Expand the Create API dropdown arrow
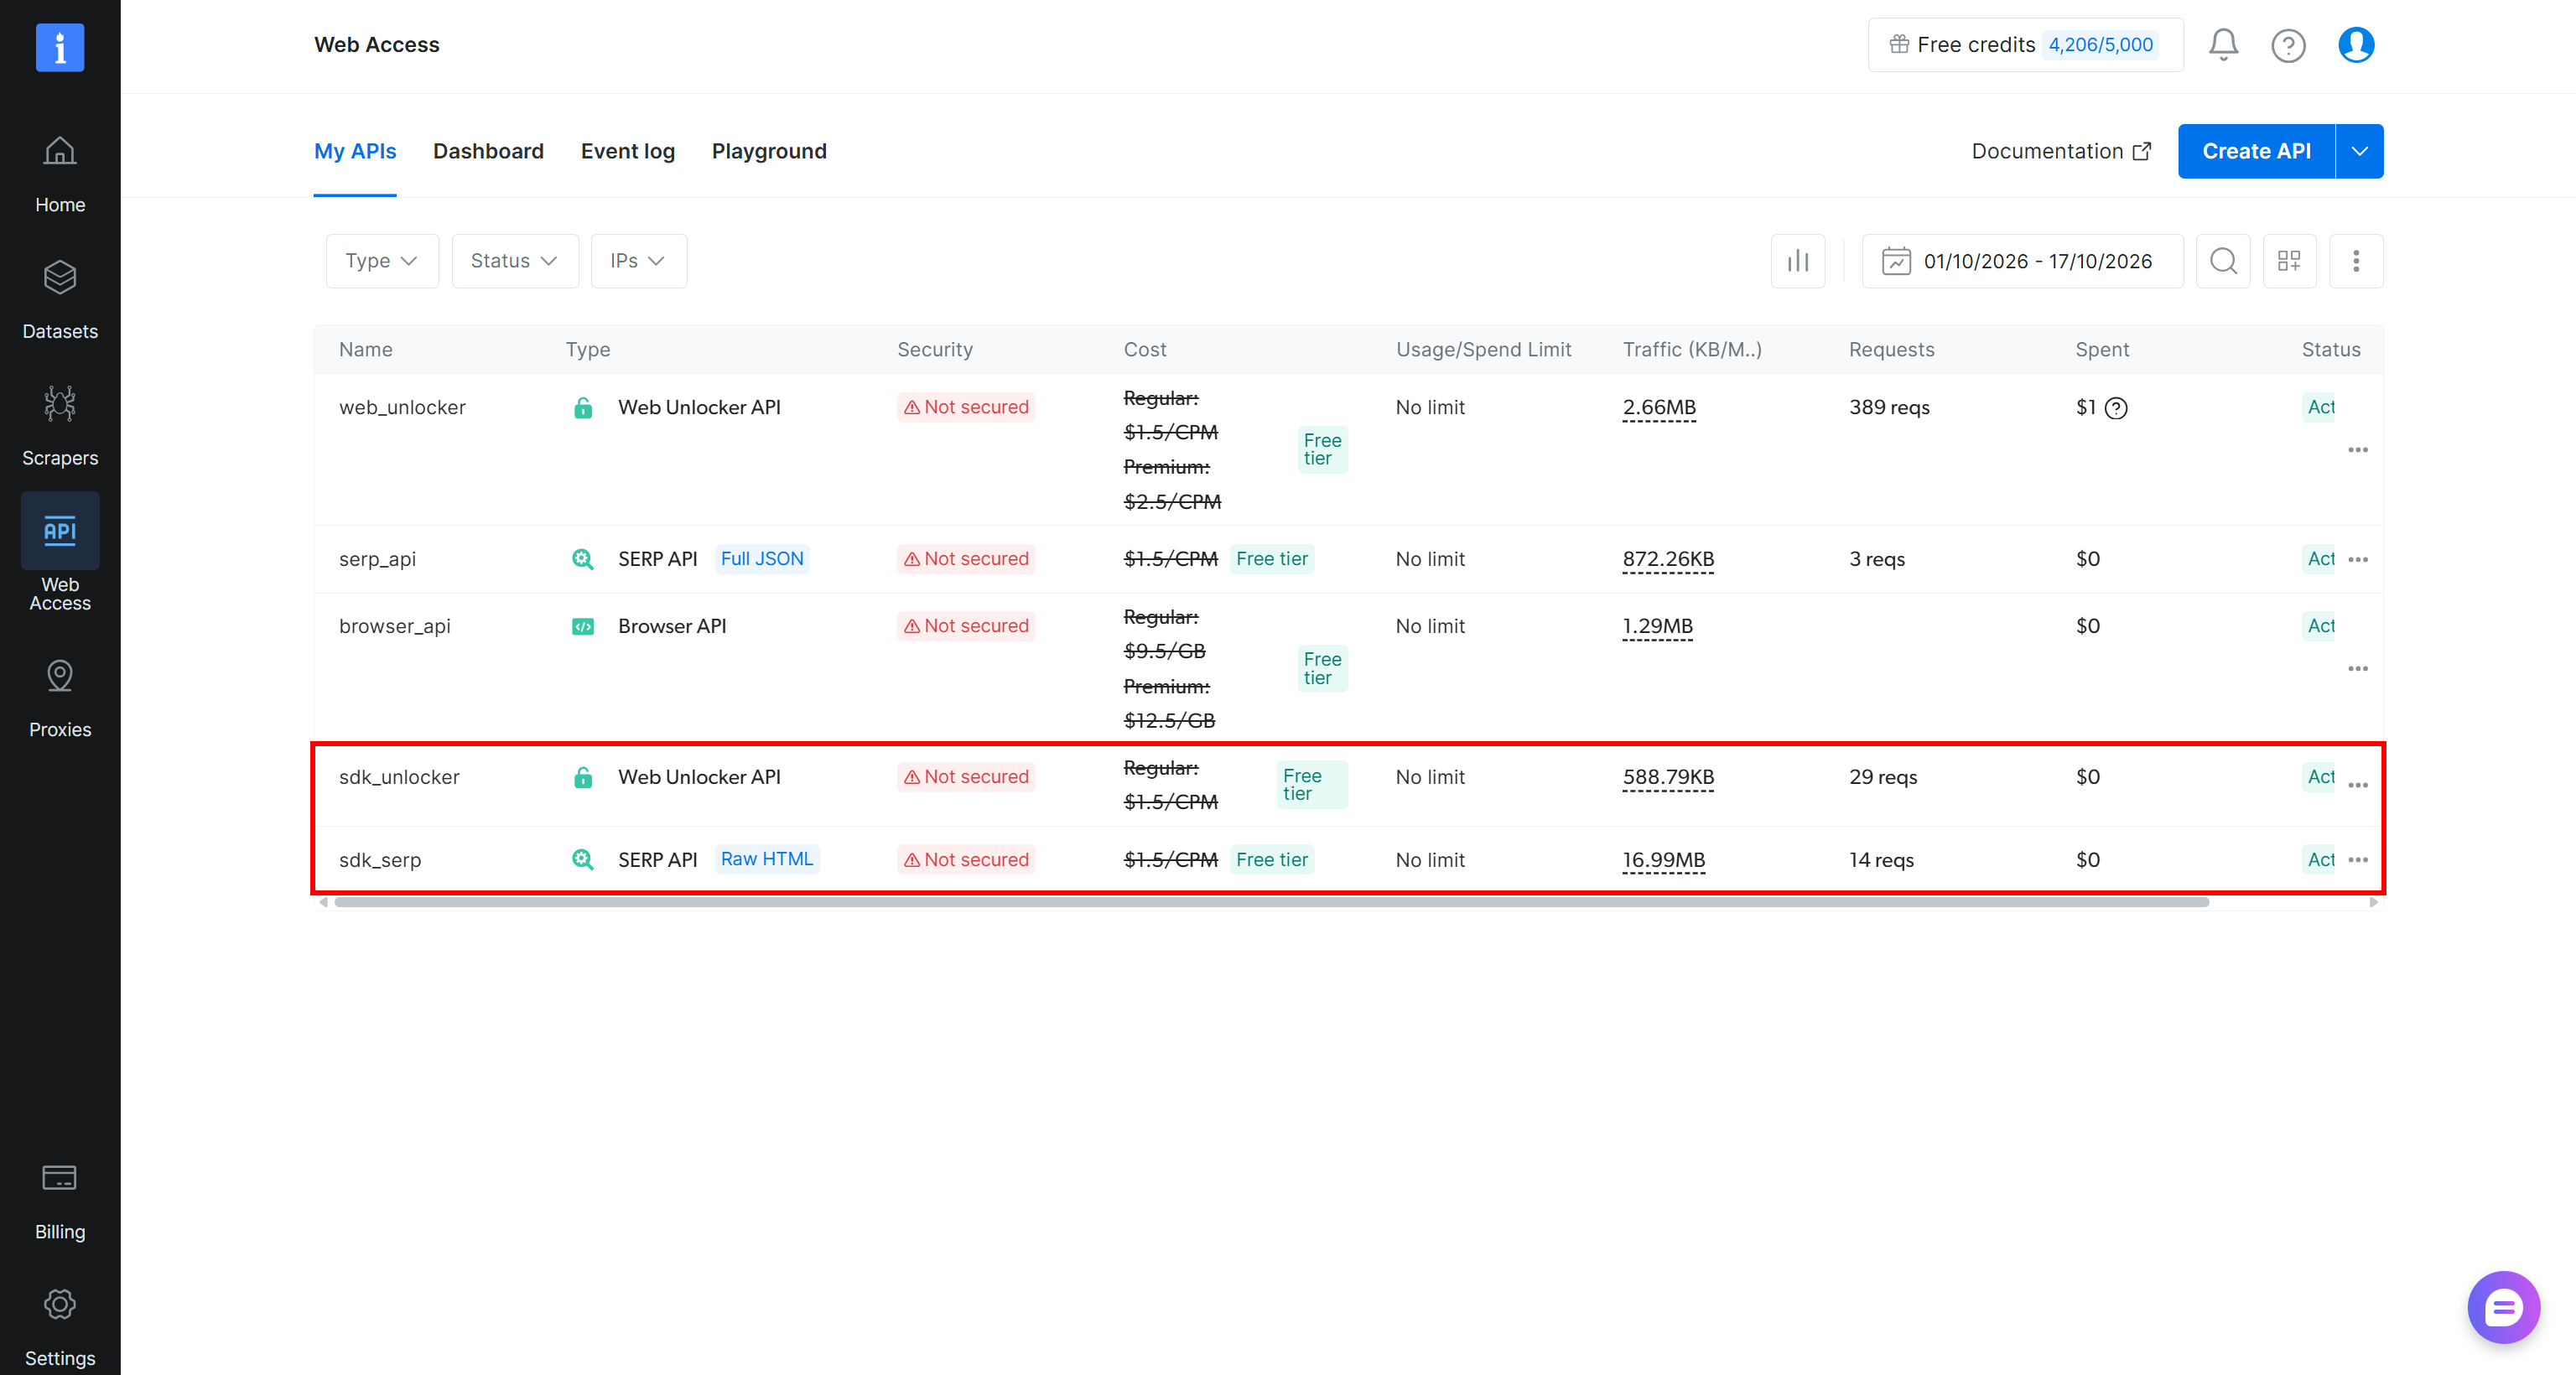Image resolution: width=2576 pixels, height=1375 pixels. click(2359, 151)
